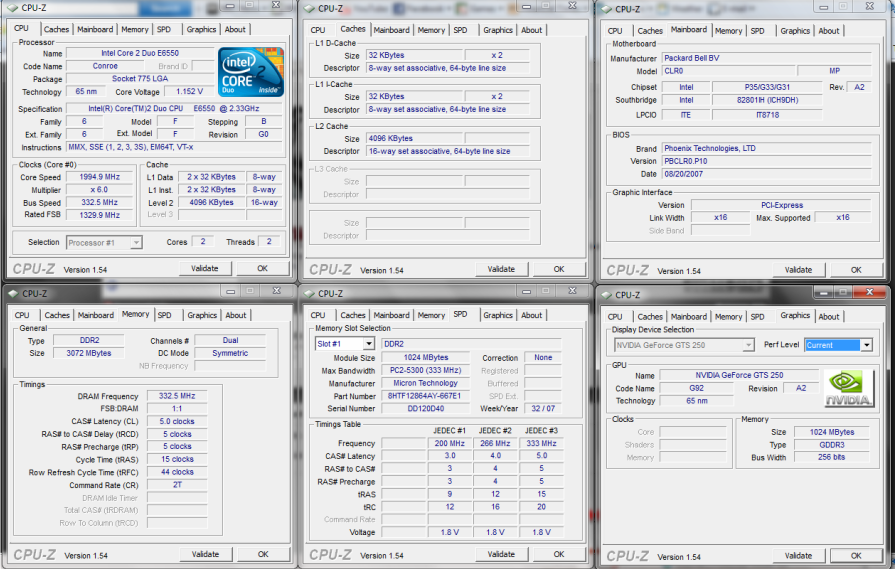895x569 pixels.
Task: Click the CPU-Z title bar icon of the bottom-middle window
Action: tap(309, 294)
